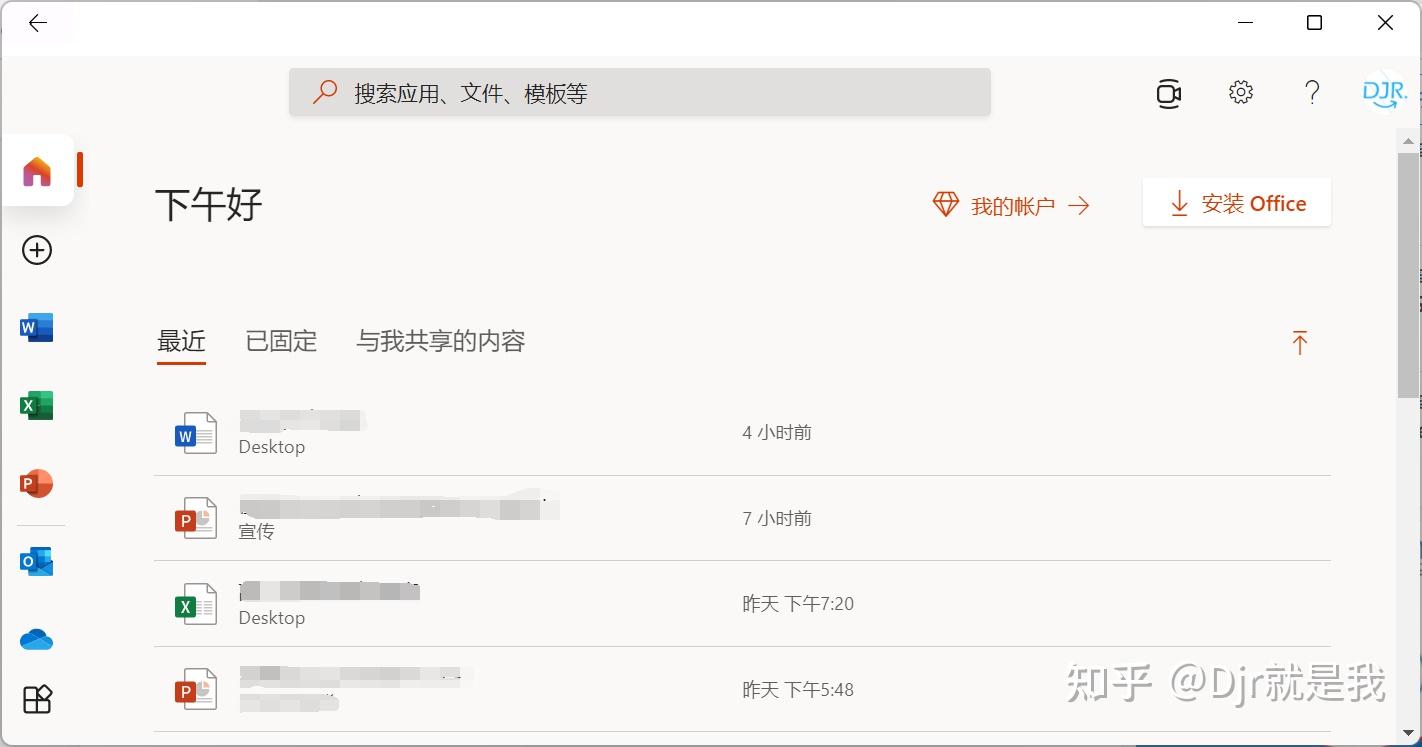Screen dimensions: 1422x747
Task: Open the DJR account profile avatar
Action: point(1385,93)
